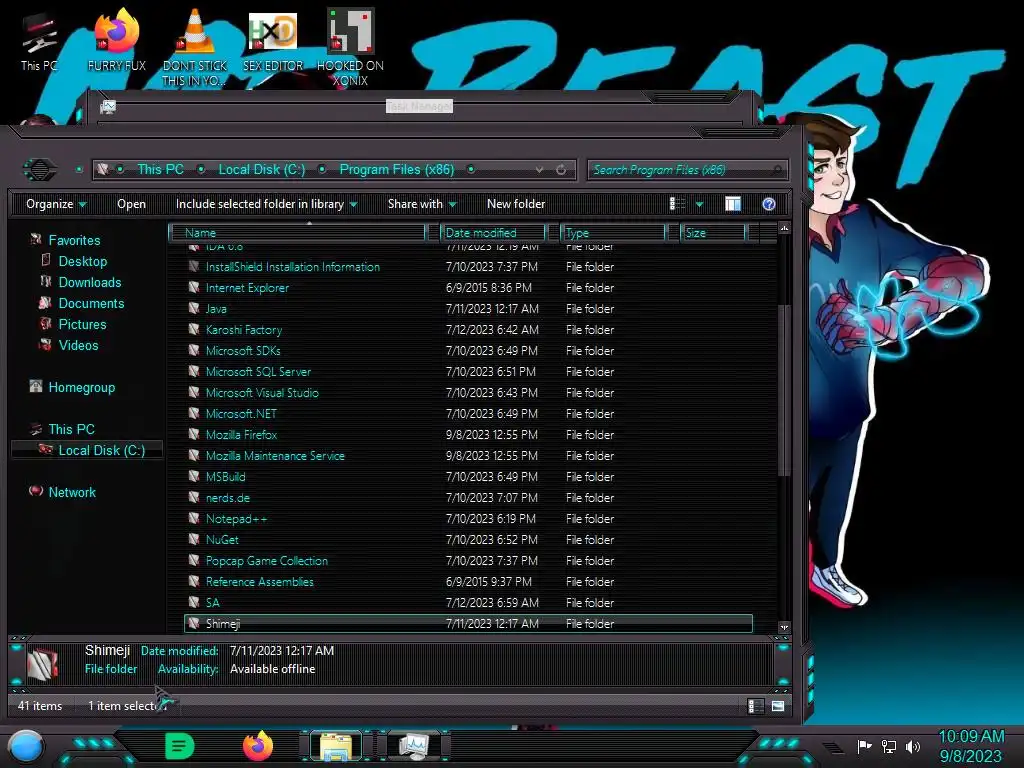This screenshot has width=1024, height=768.
Task: Select the Java folder
Action: pyautogui.click(x=216, y=308)
